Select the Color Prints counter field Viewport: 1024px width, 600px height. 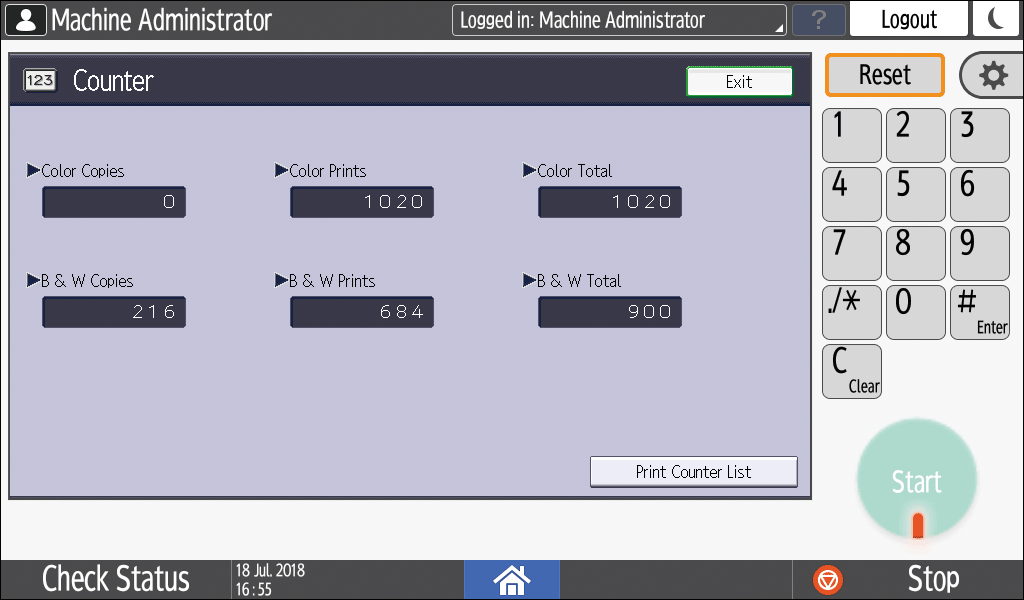(362, 202)
